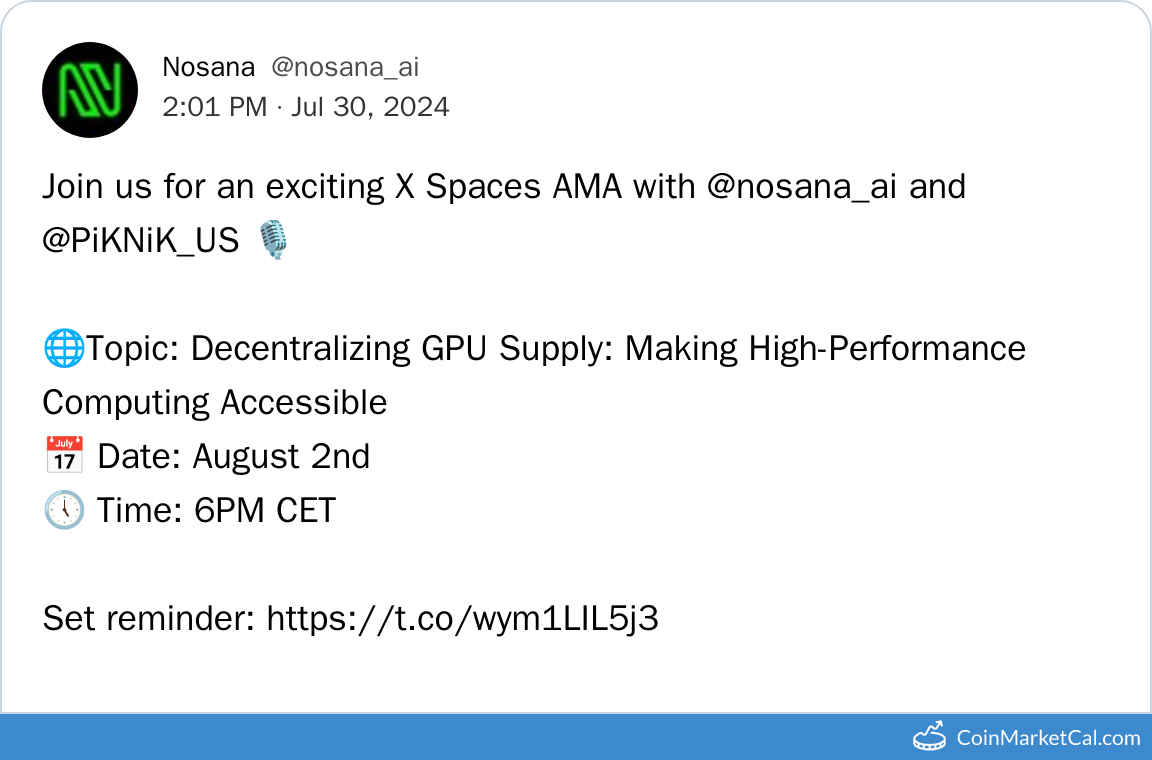
Task: Open the t.co/wym1LIL5j3 reminder link
Action: [462, 619]
